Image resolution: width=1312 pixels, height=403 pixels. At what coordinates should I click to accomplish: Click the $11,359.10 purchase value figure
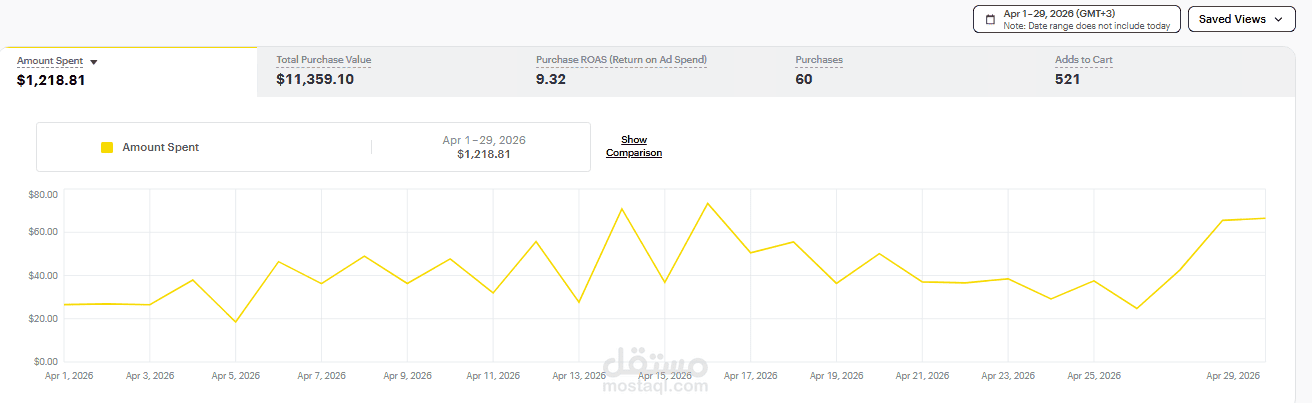315,79
